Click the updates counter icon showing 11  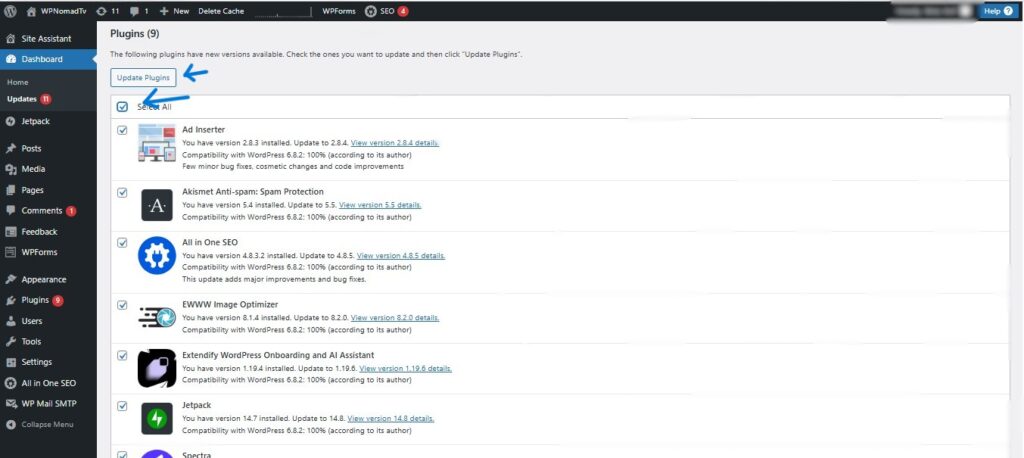[101, 11]
